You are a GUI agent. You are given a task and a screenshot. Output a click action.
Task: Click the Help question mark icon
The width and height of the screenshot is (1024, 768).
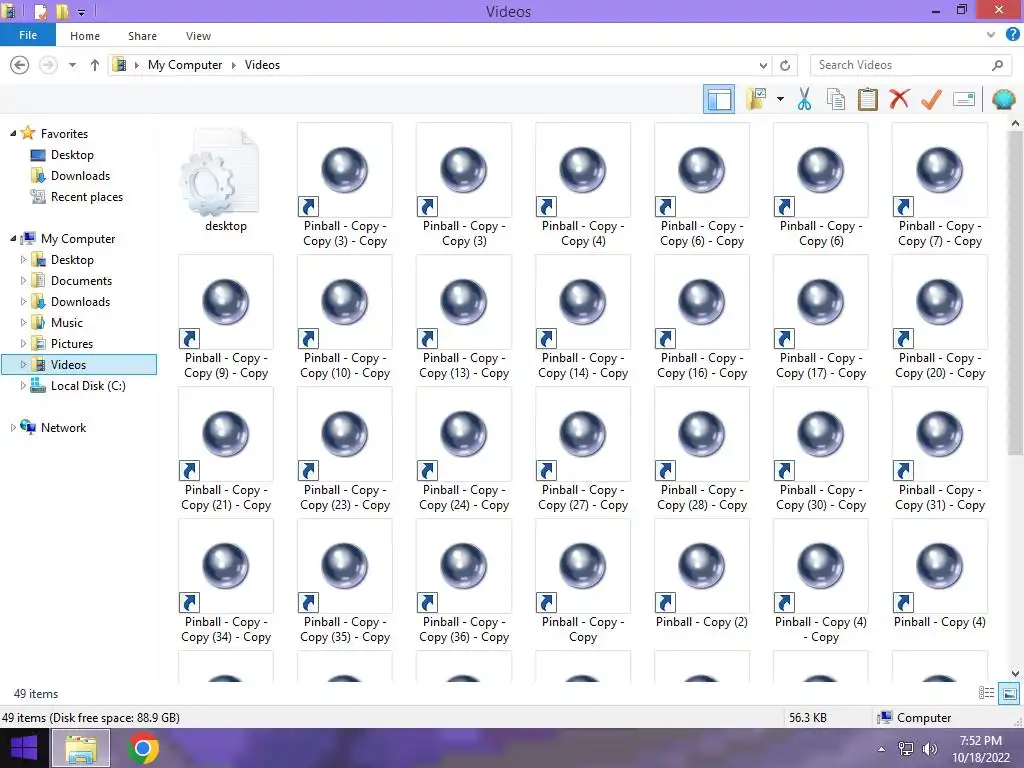[x=1012, y=35]
